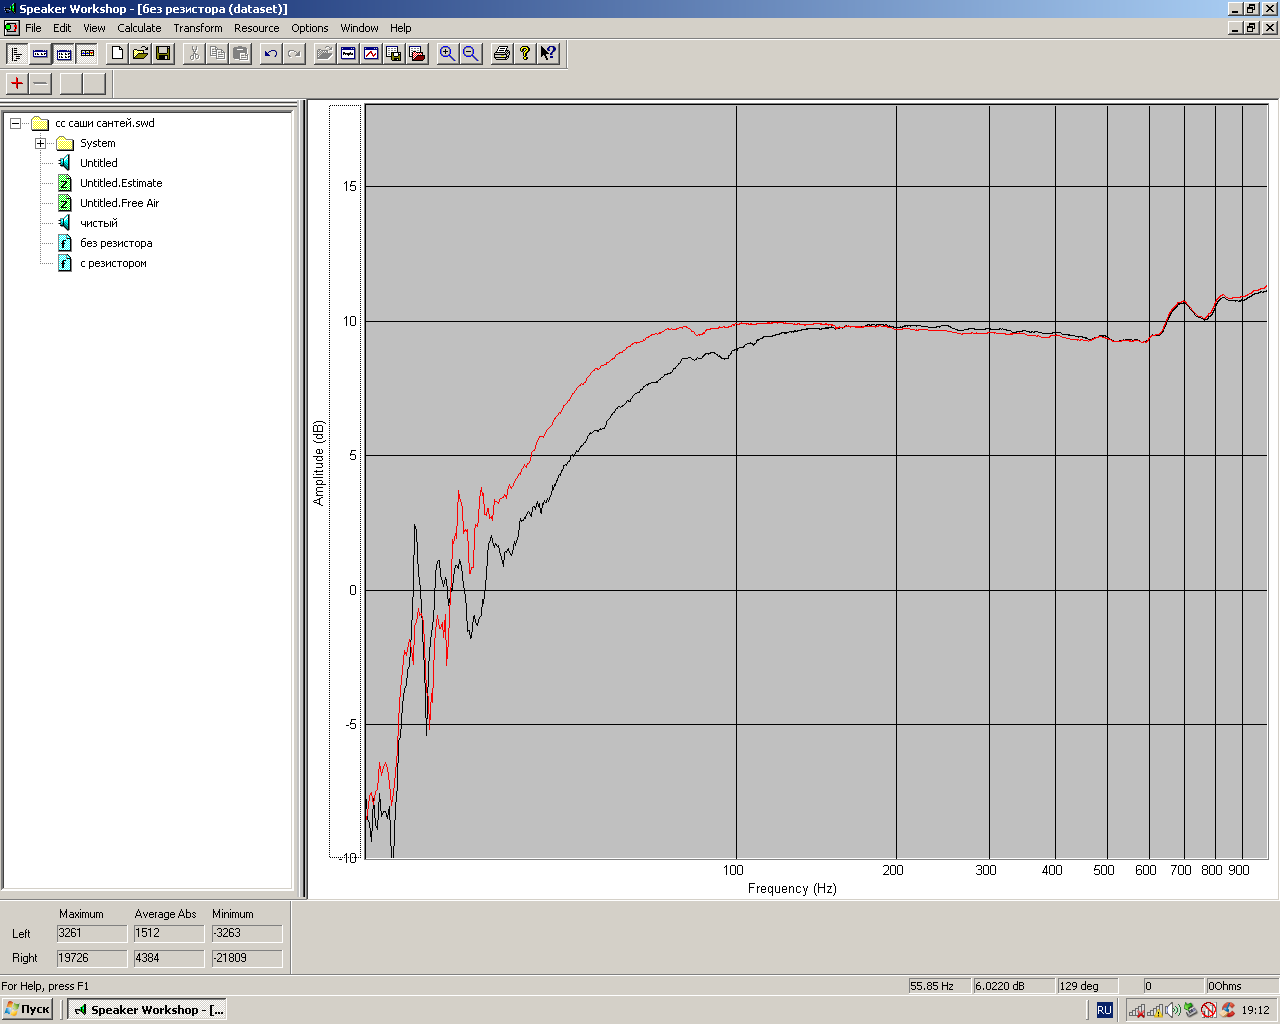Select the System folder in tree
Image resolution: width=1280 pixels, height=1024 pixels.
(97, 143)
